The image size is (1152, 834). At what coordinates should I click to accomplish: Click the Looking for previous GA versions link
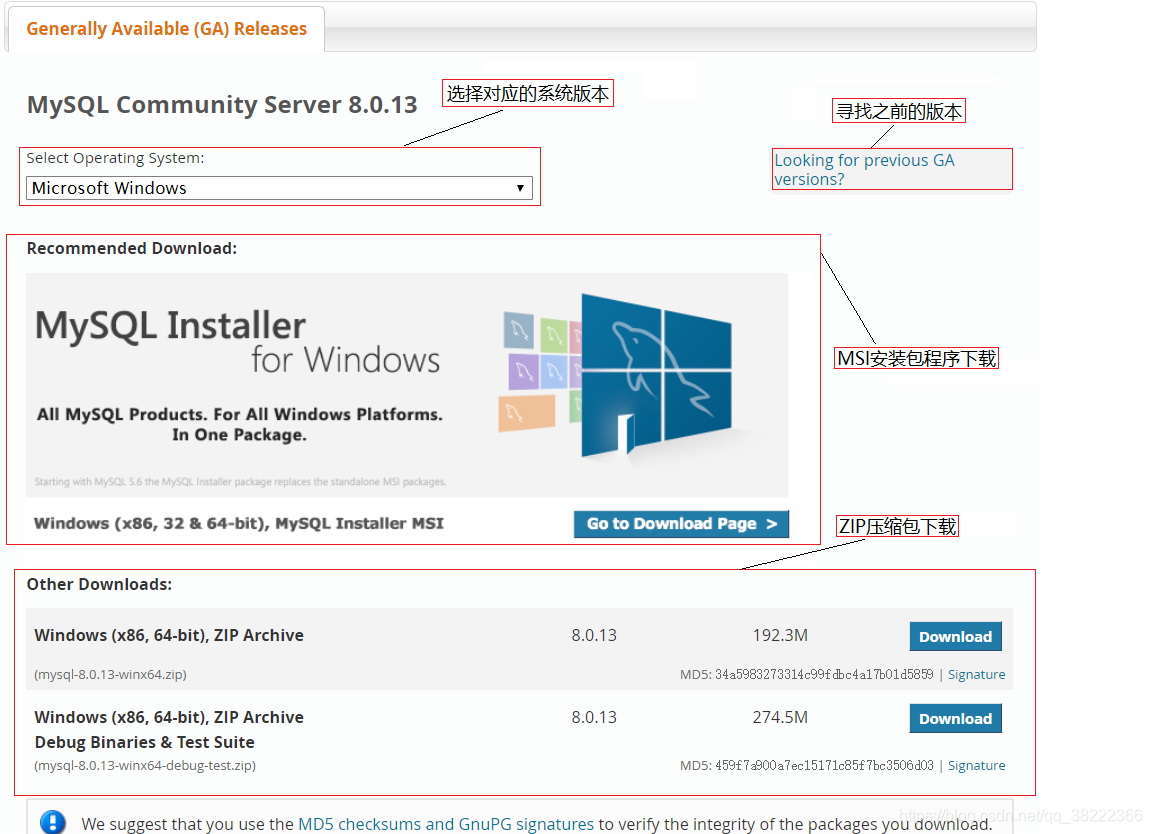864,170
